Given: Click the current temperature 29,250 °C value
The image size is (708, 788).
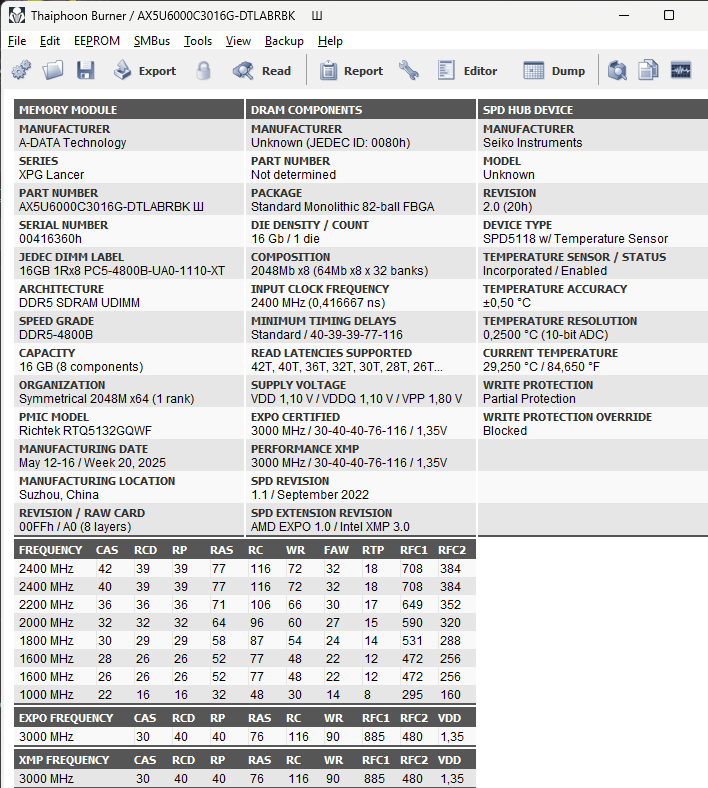Looking at the screenshot, I should tap(541, 367).
